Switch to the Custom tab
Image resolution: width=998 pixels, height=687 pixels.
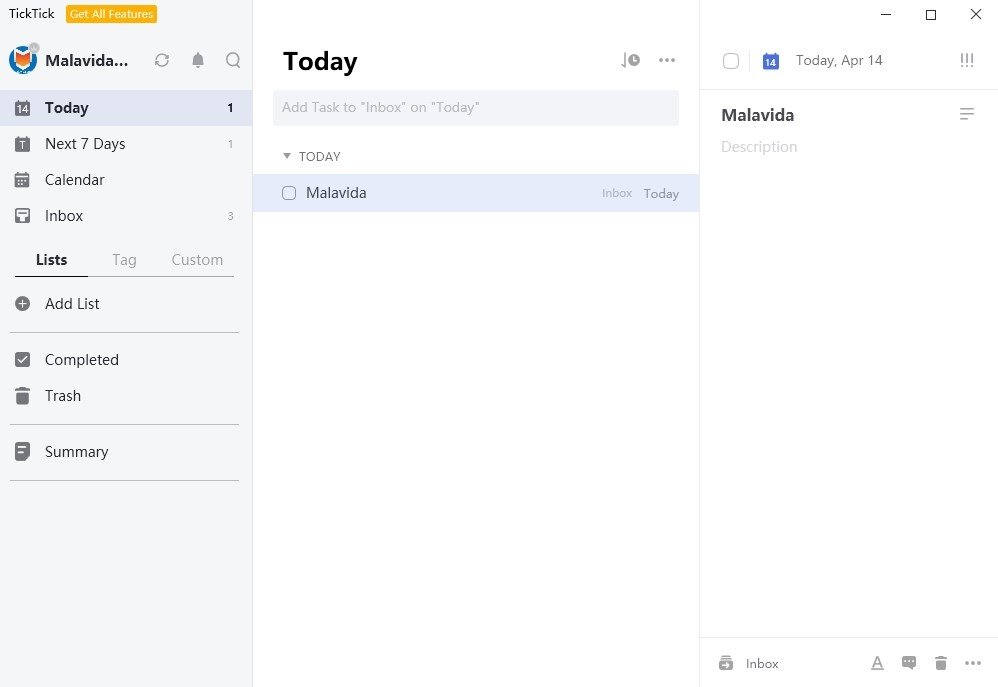click(x=197, y=260)
